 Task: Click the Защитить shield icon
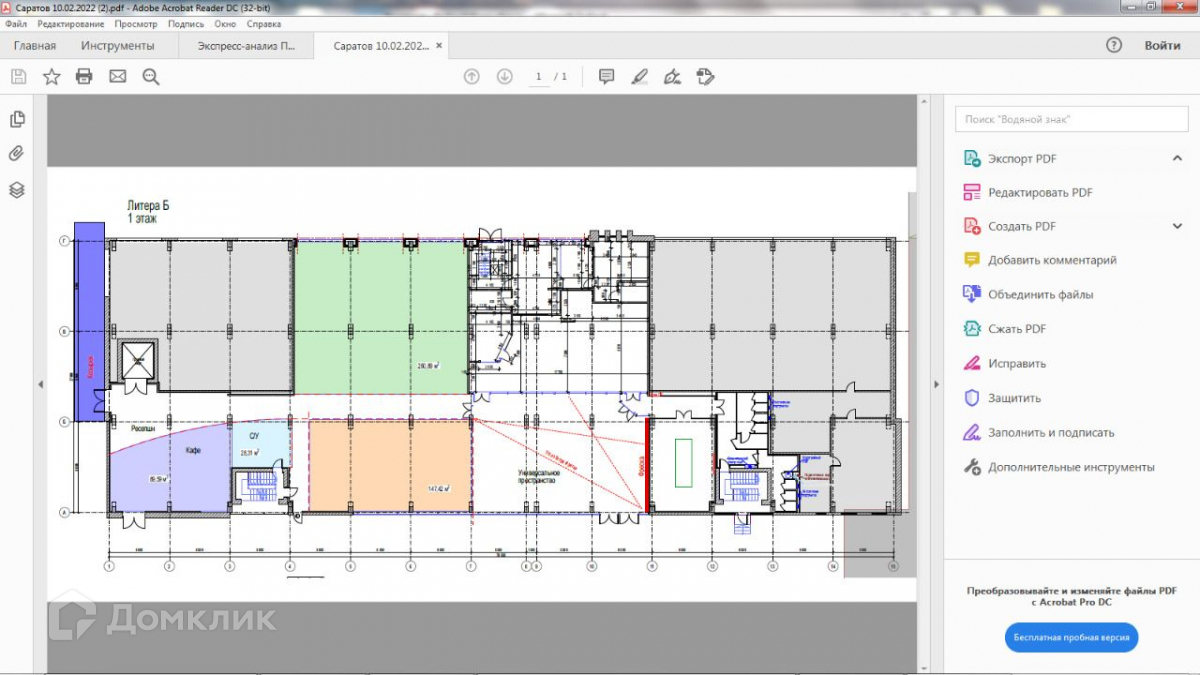971,398
